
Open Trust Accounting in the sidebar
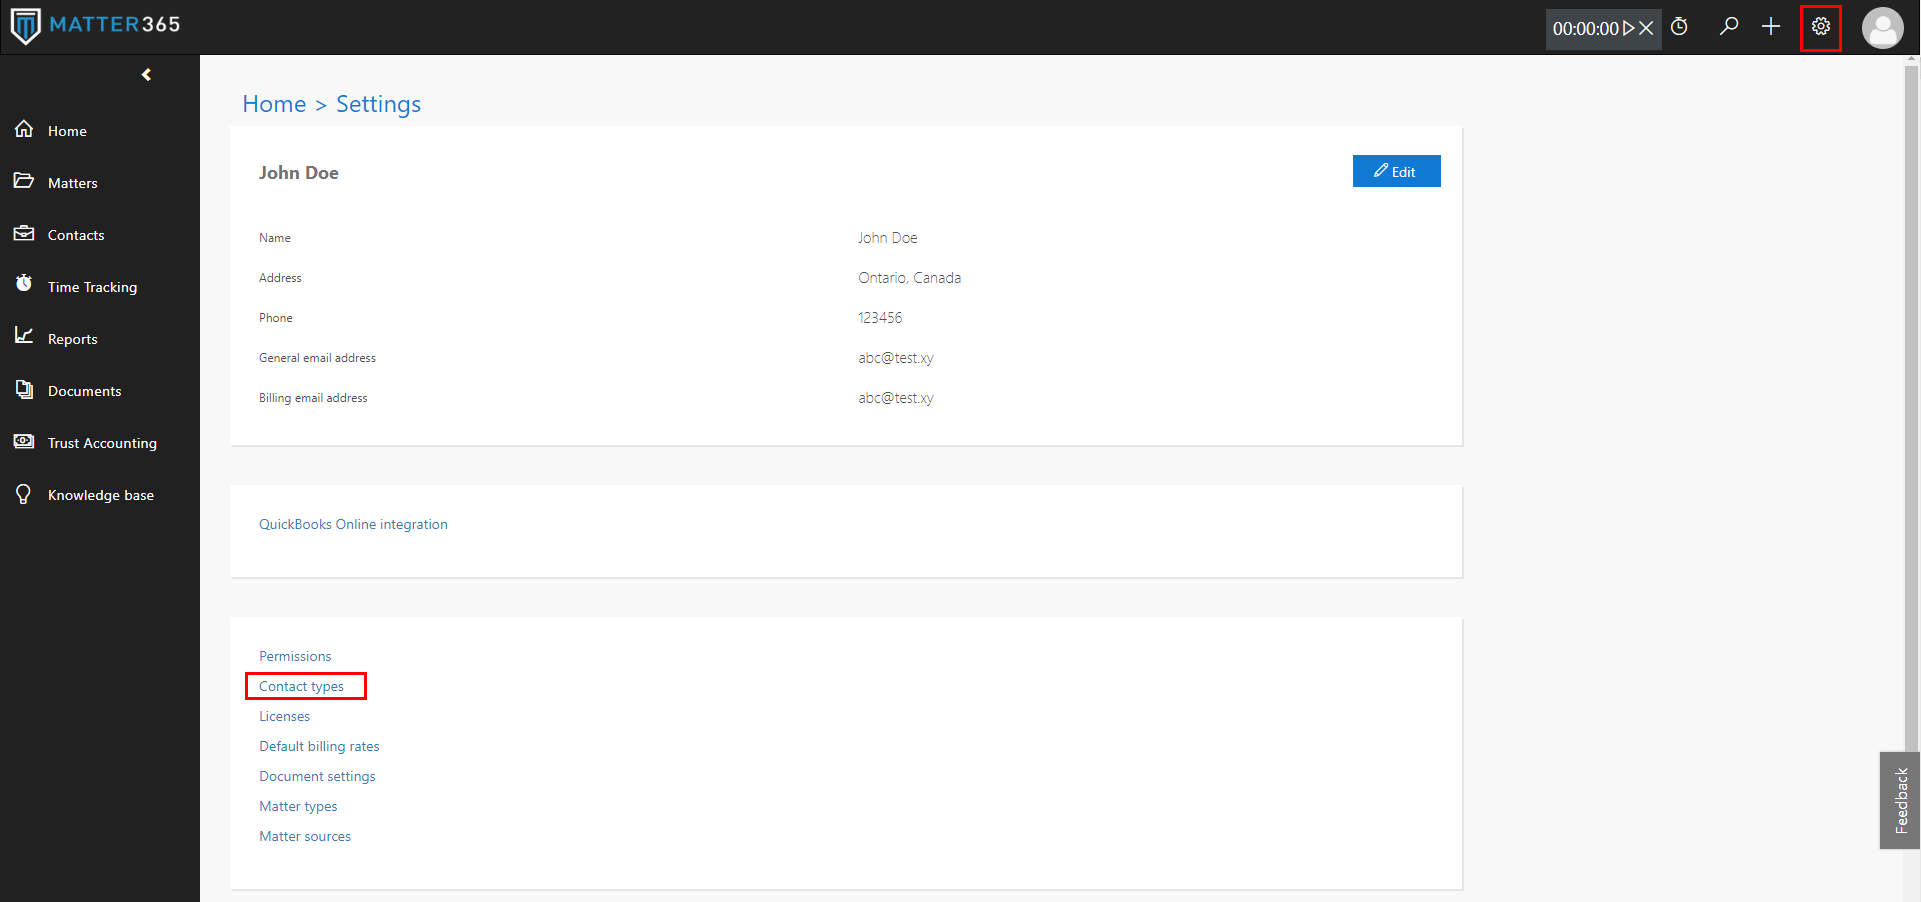pyautogui.click(x=103, y=443)
